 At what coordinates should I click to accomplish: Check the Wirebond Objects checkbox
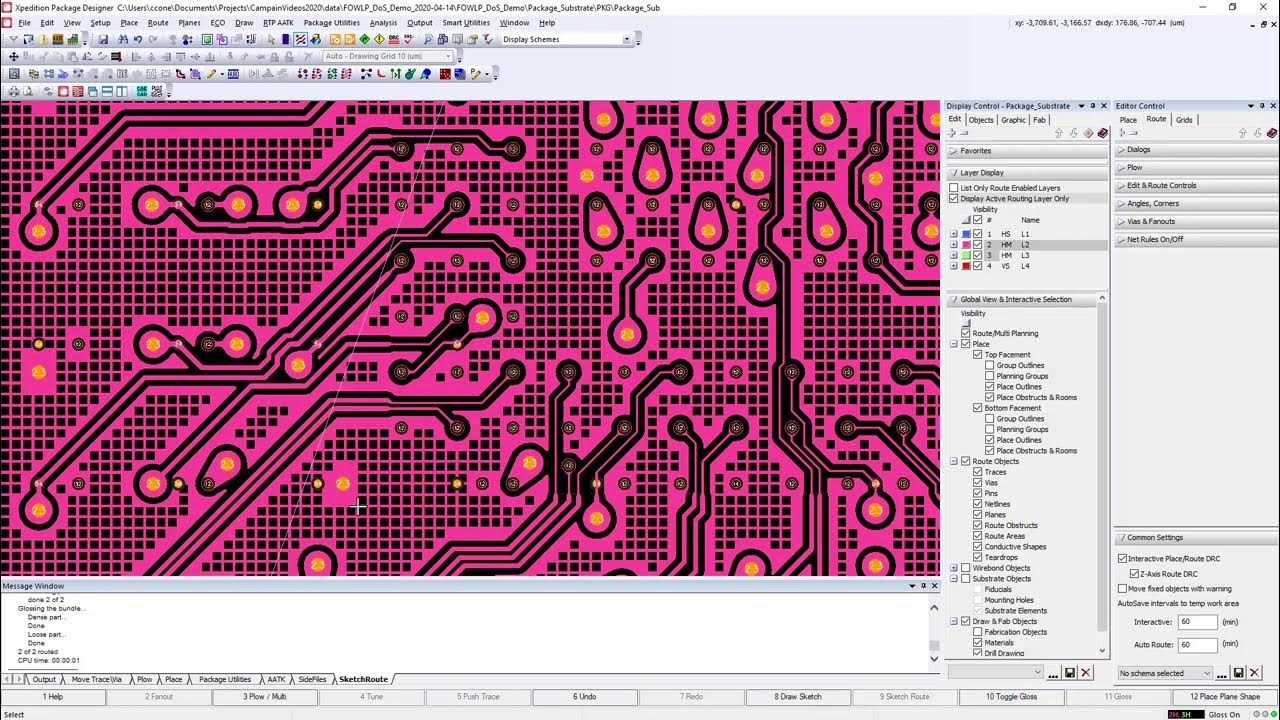pyautogui.click(x=966, y=568)
